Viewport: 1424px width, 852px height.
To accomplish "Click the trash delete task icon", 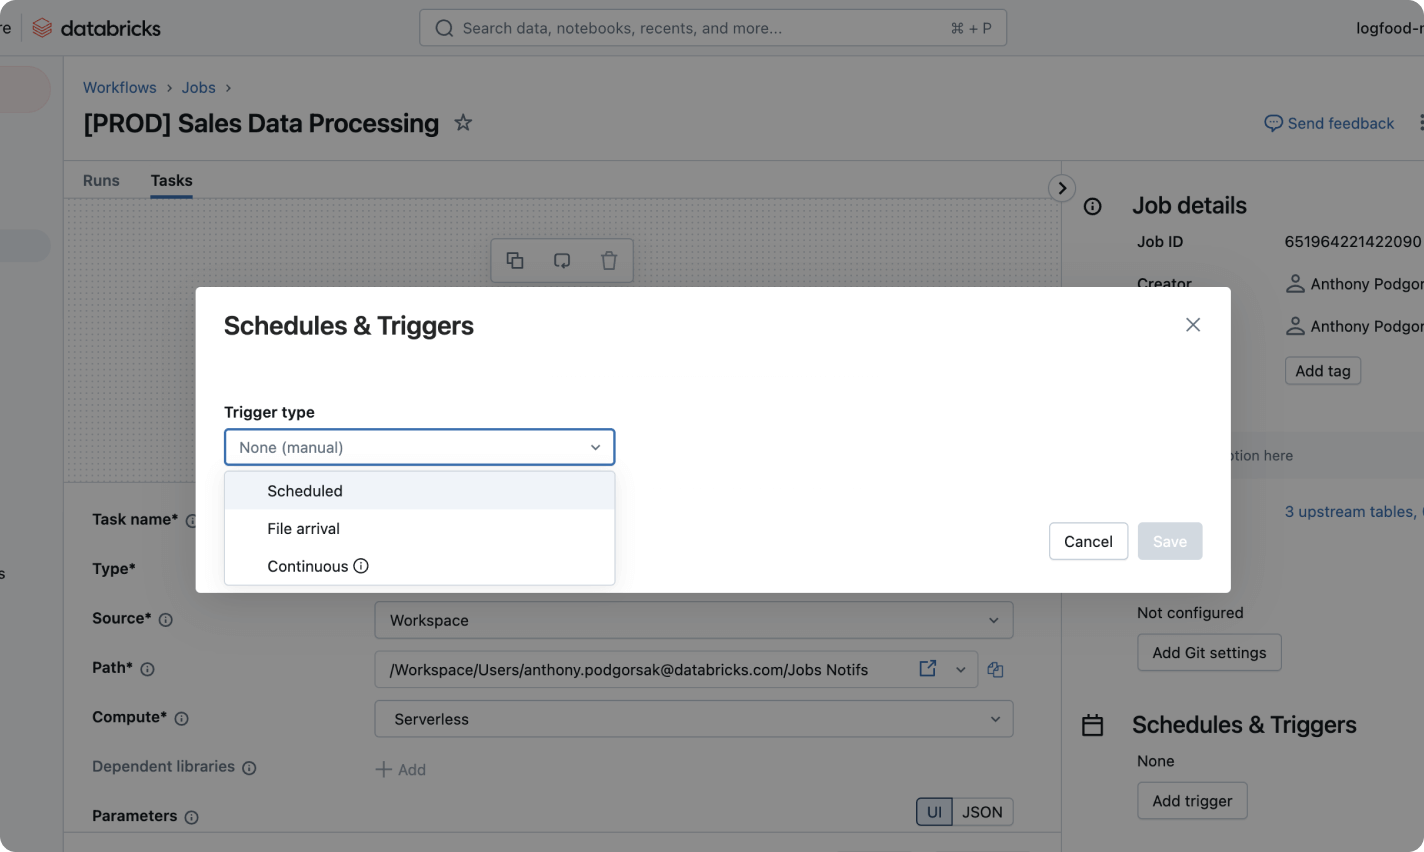I will (609, 261).
